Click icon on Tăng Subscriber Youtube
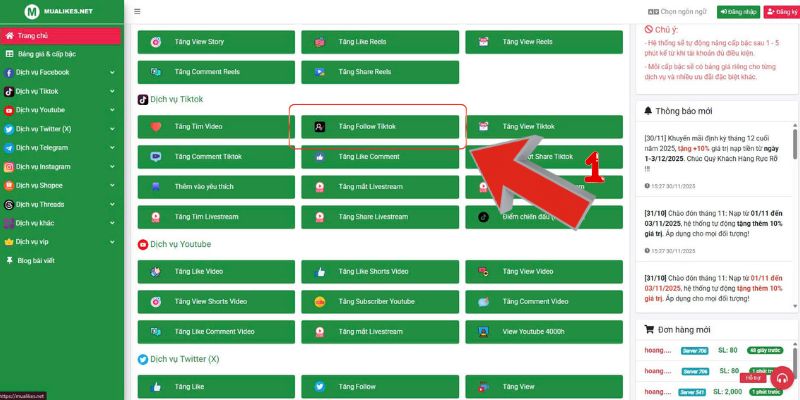The image size is (800, 400). 320,302
